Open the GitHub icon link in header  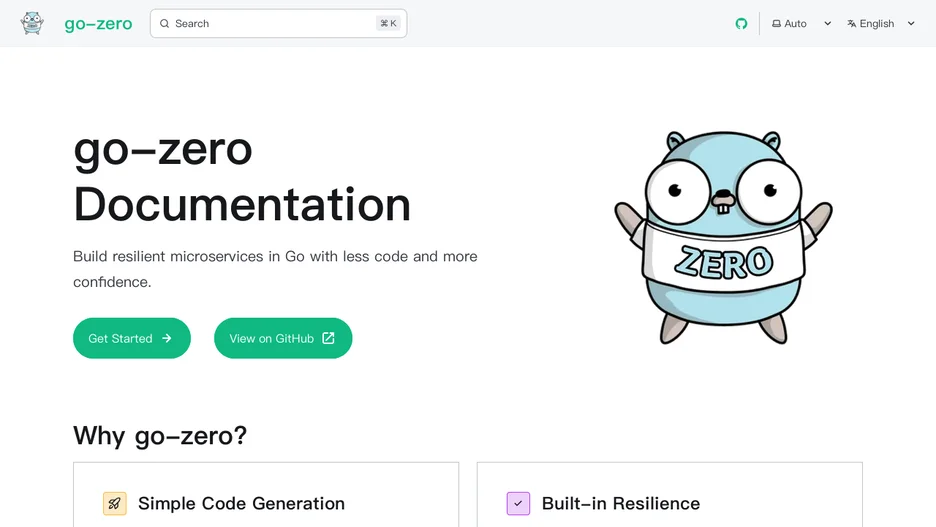point(741,23)
